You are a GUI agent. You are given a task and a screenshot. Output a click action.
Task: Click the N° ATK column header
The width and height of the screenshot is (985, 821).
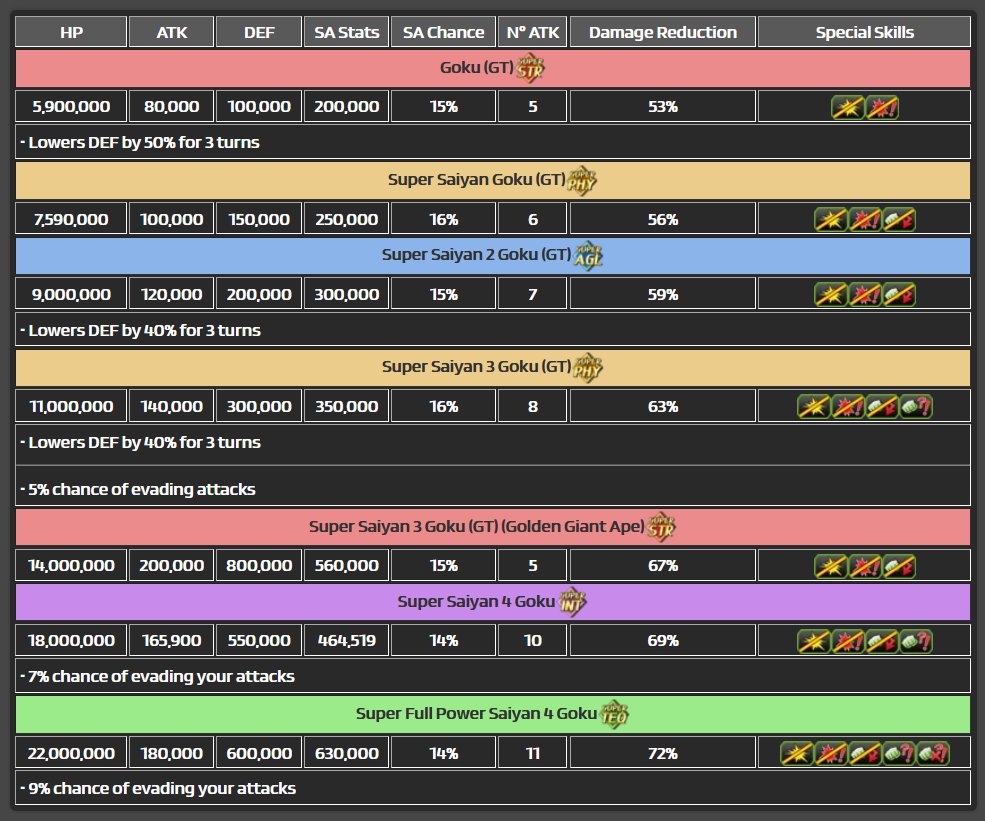pos(533,32)
